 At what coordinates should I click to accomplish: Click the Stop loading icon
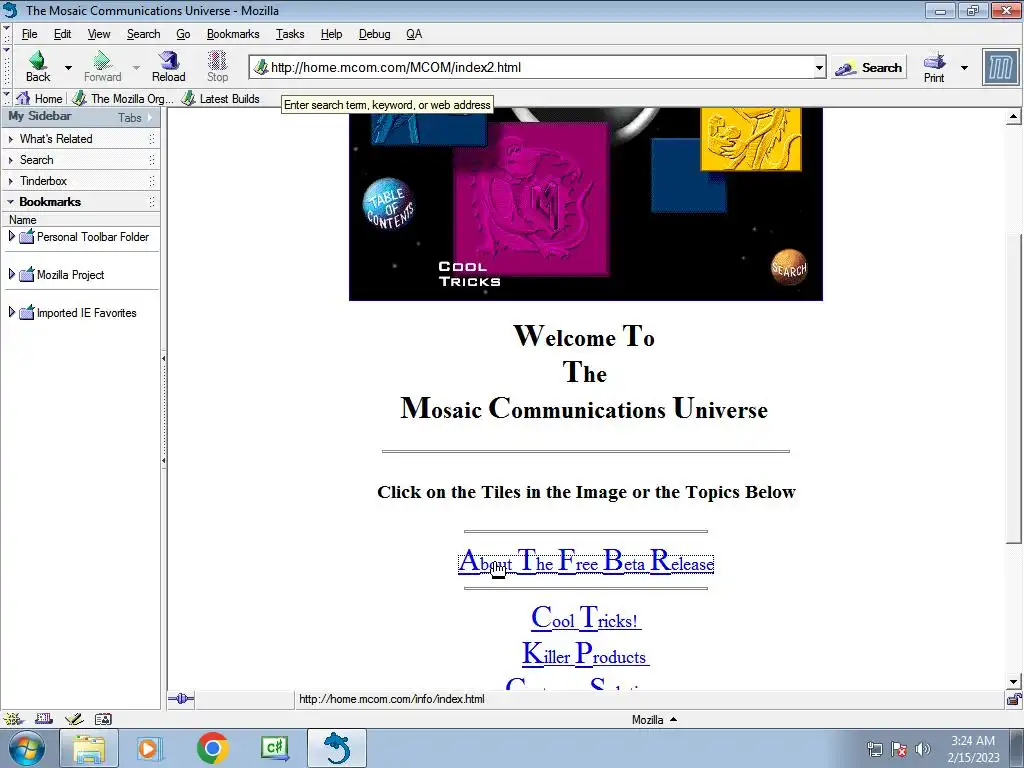[x=217, y=60]
